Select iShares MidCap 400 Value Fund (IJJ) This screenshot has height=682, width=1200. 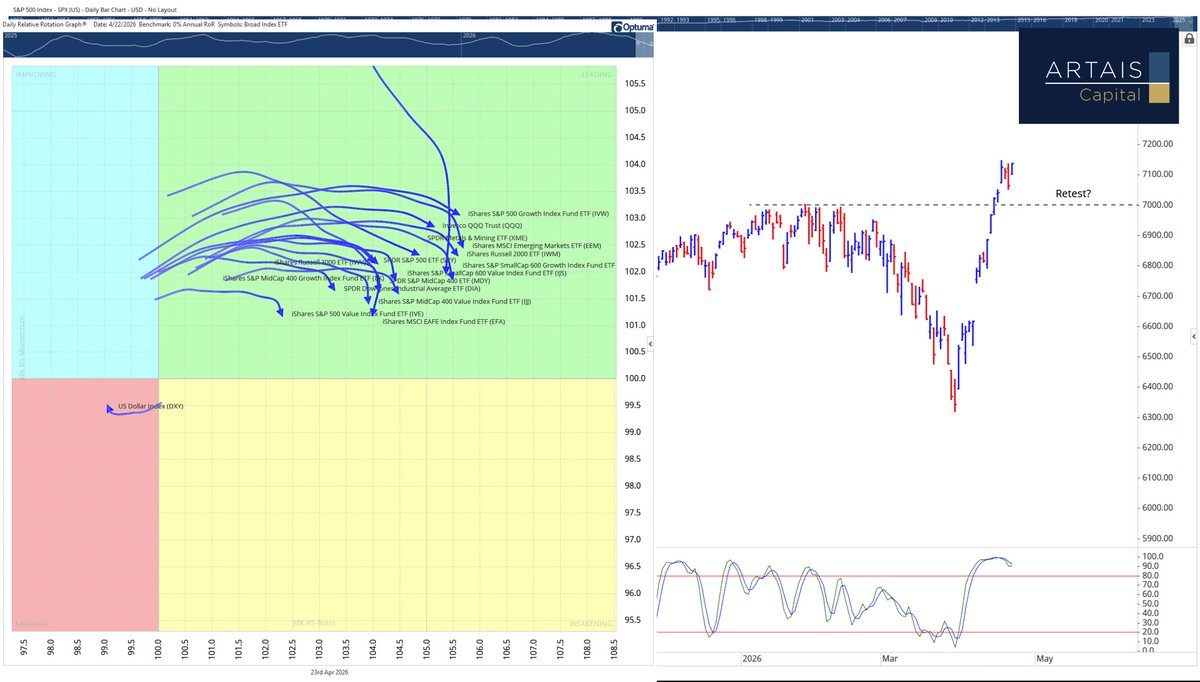pyautogui.click(x=455, y=301)
